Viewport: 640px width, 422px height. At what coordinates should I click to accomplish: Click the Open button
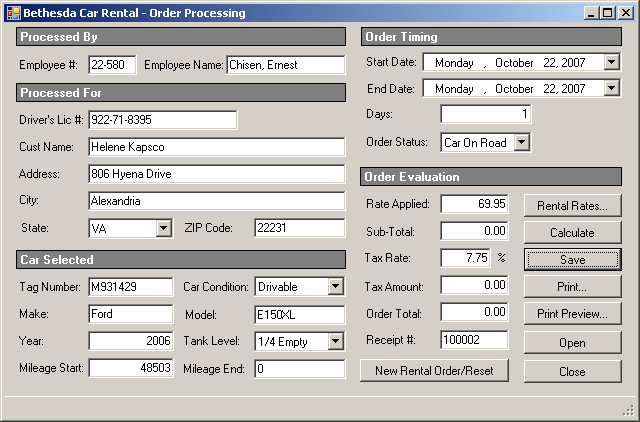pyautogui.click(x=573, y=343)
